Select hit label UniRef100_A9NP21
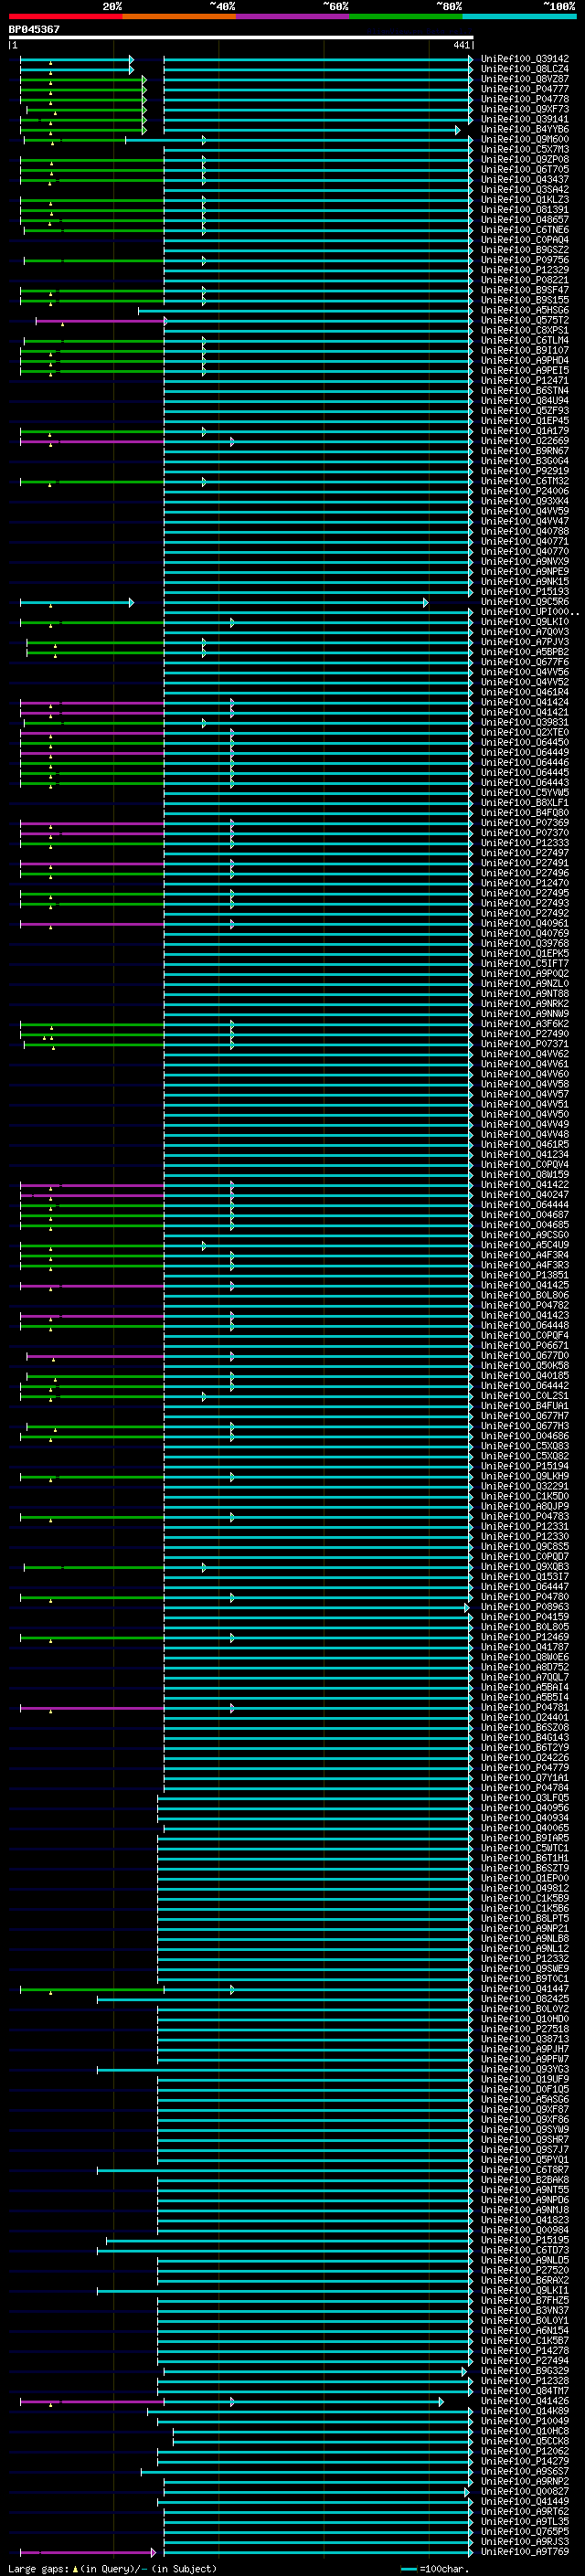The height and width of the screenshot is (2576, 585). click(x=525, y=1929)
